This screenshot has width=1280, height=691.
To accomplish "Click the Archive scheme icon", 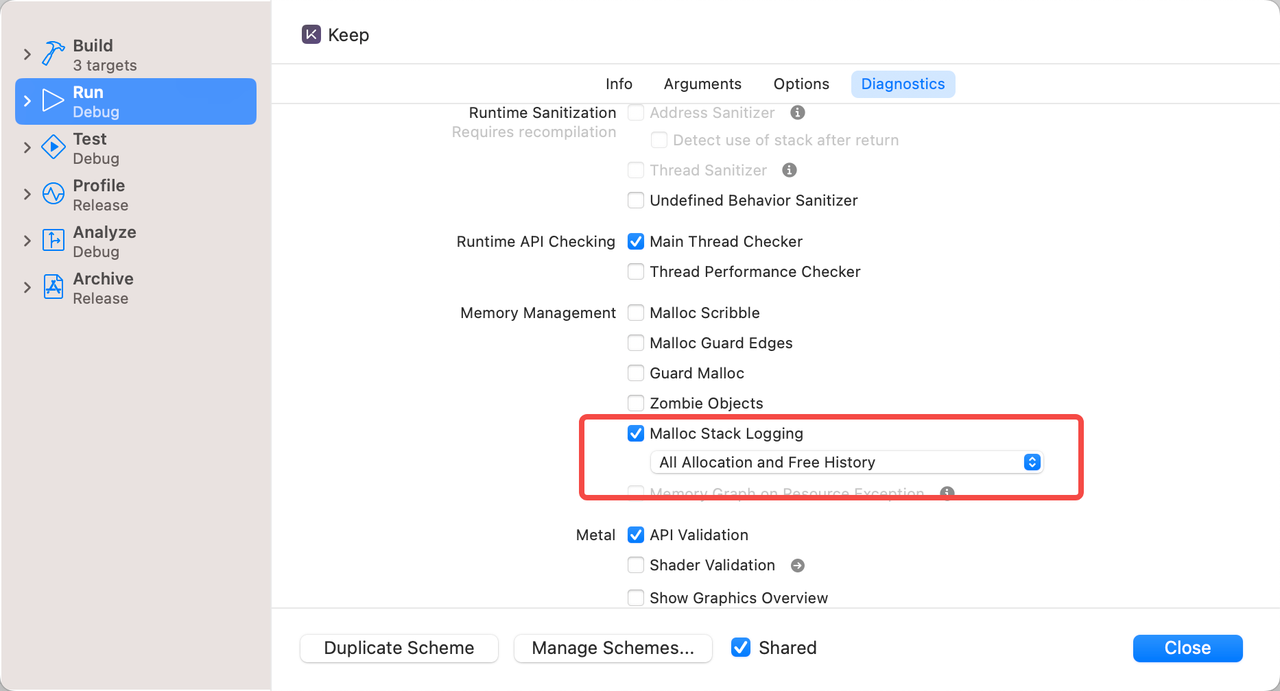I will [x=53, y=288].
